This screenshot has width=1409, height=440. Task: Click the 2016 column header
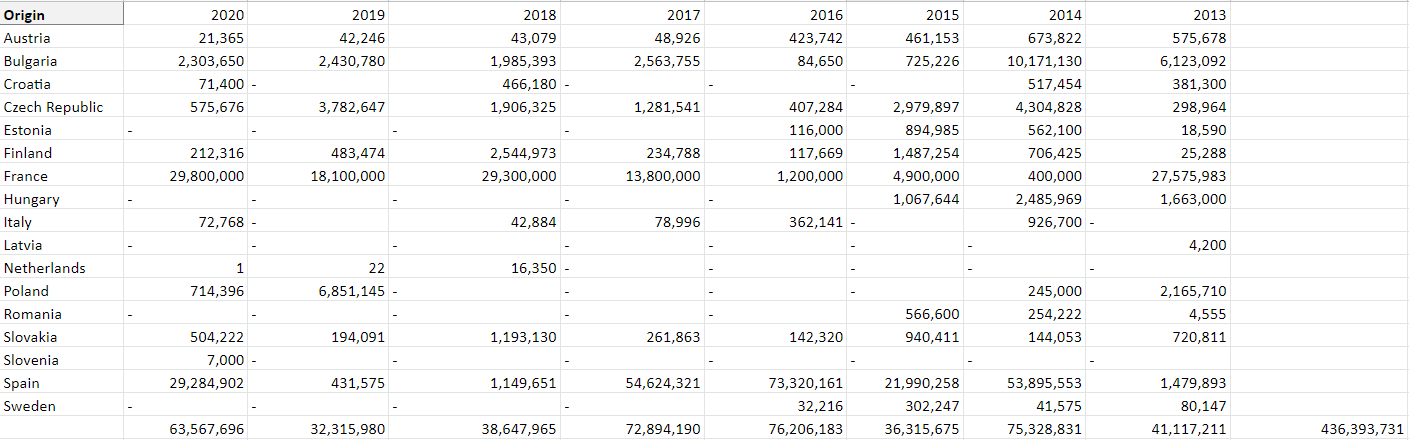click(777, 15)
